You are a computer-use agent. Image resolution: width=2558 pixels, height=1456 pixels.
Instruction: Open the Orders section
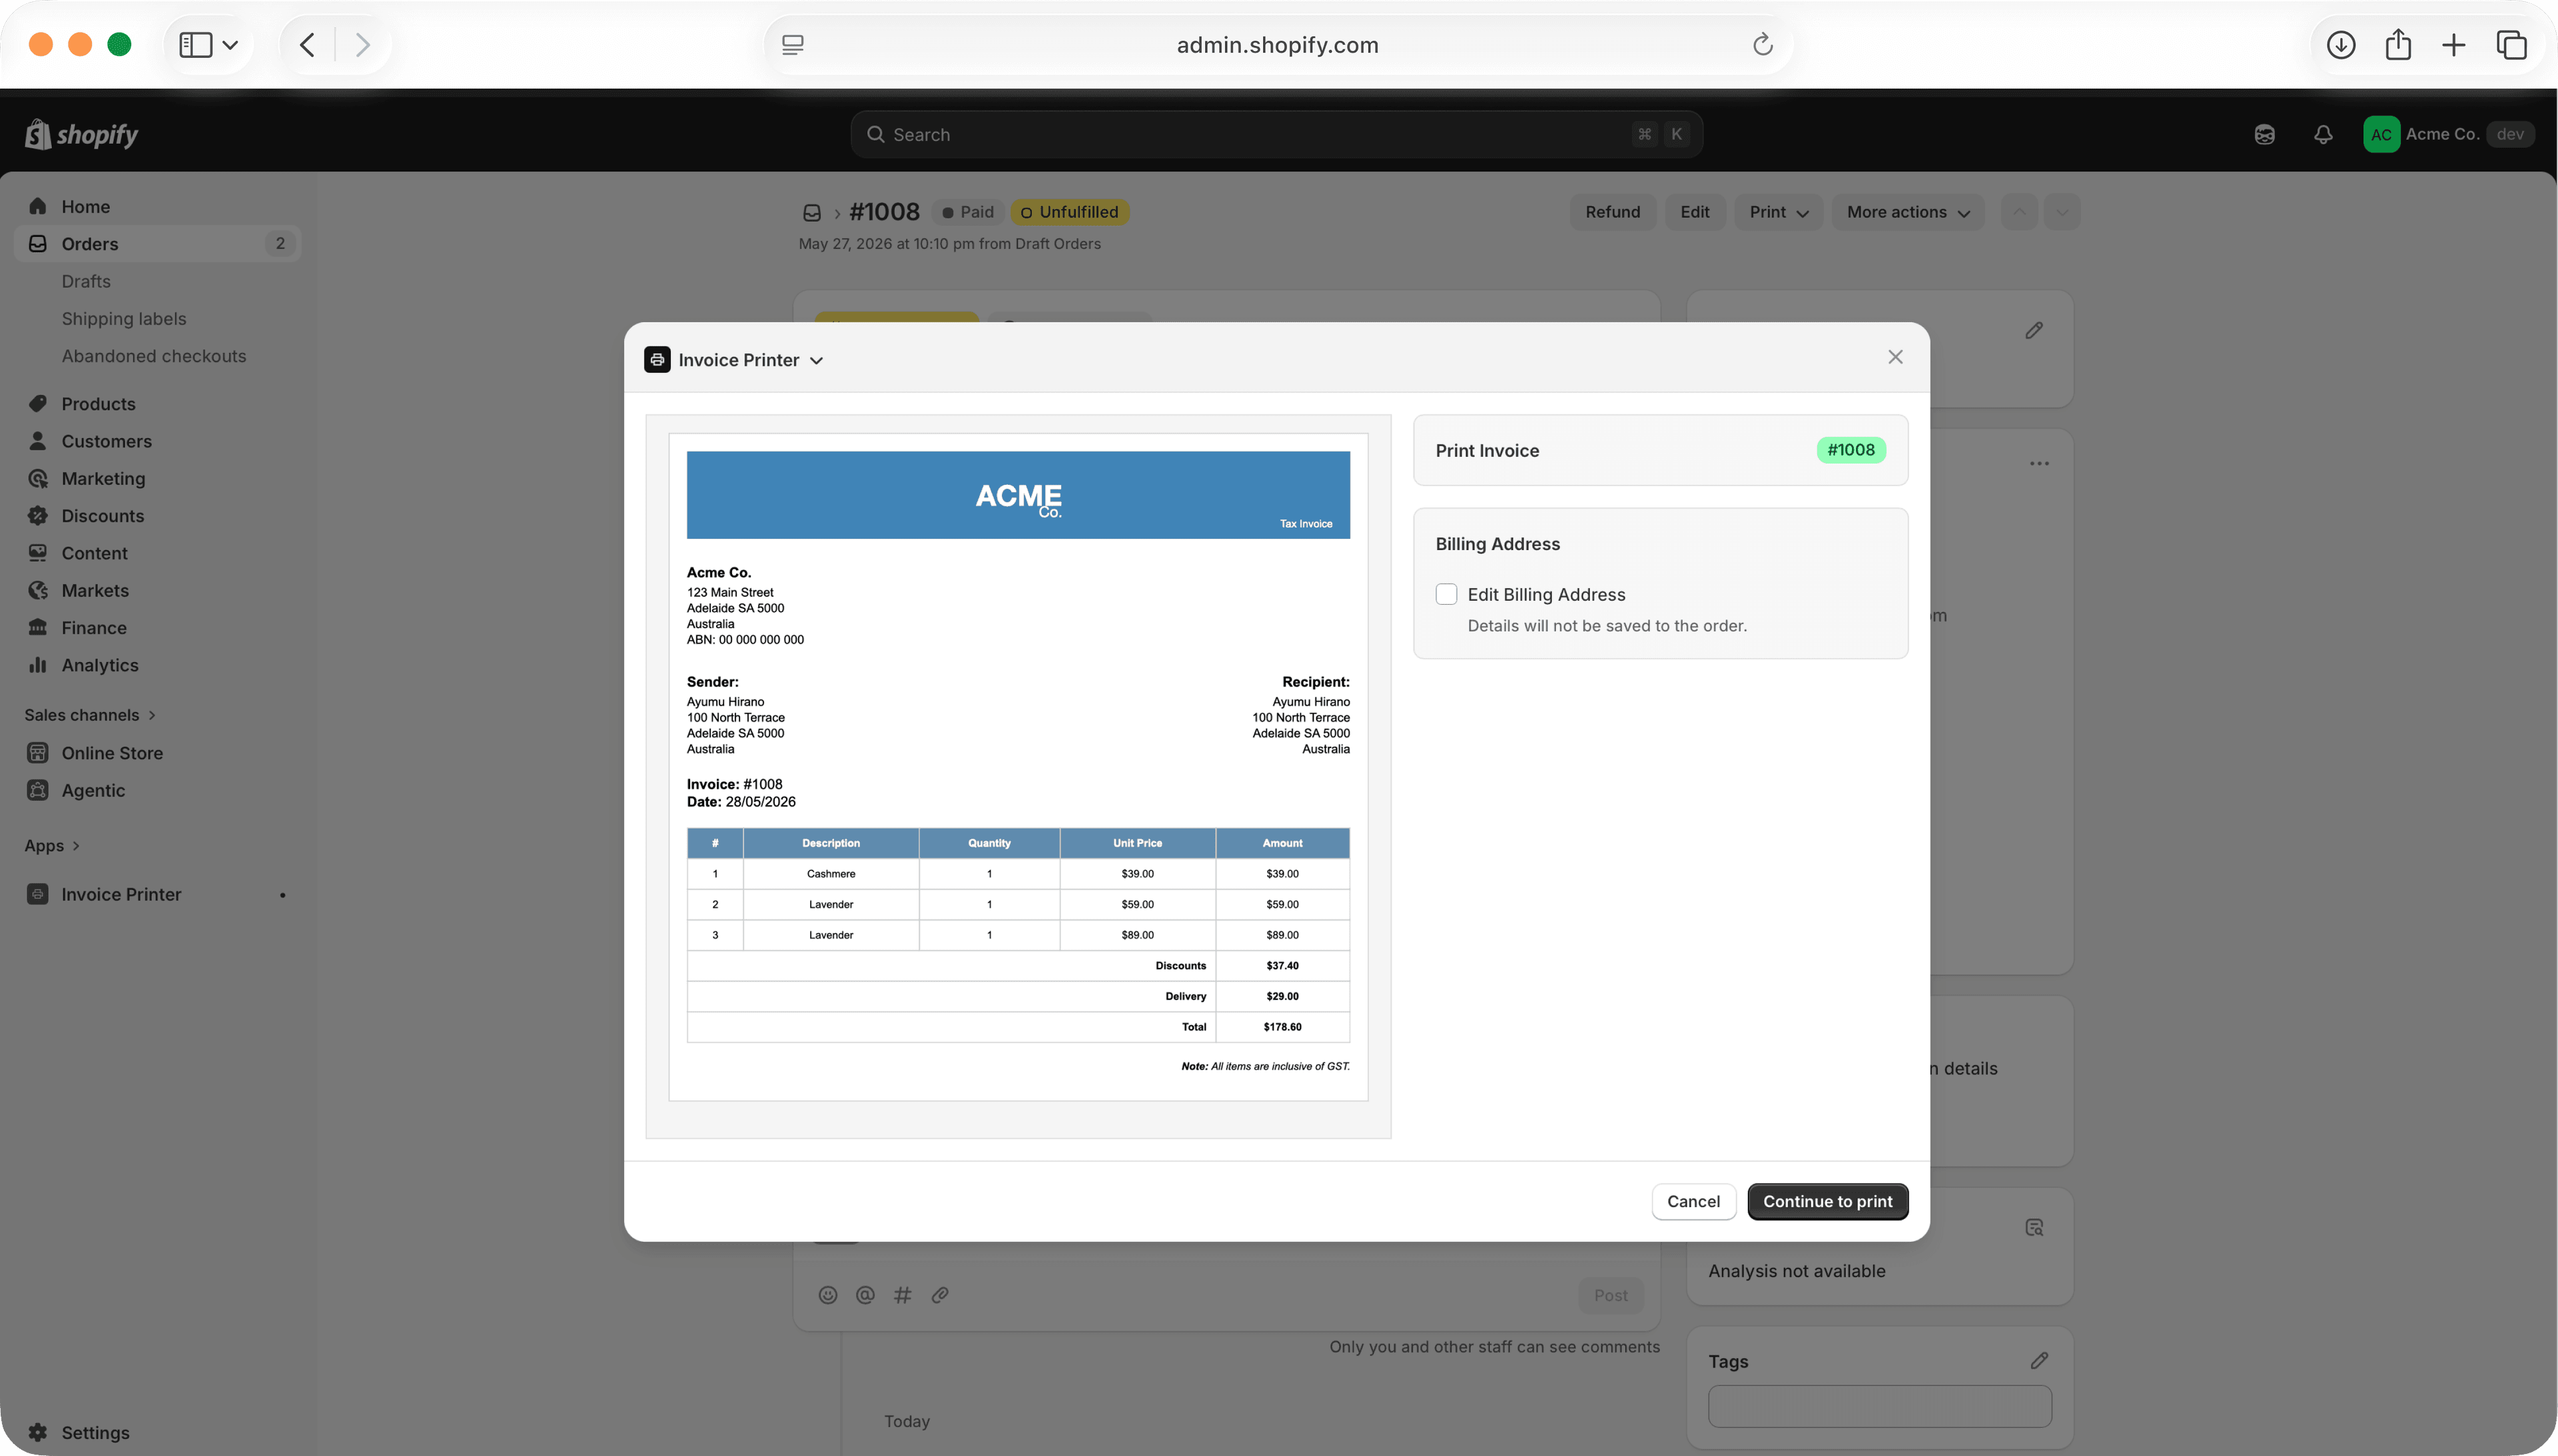click(x=157, y=243)
